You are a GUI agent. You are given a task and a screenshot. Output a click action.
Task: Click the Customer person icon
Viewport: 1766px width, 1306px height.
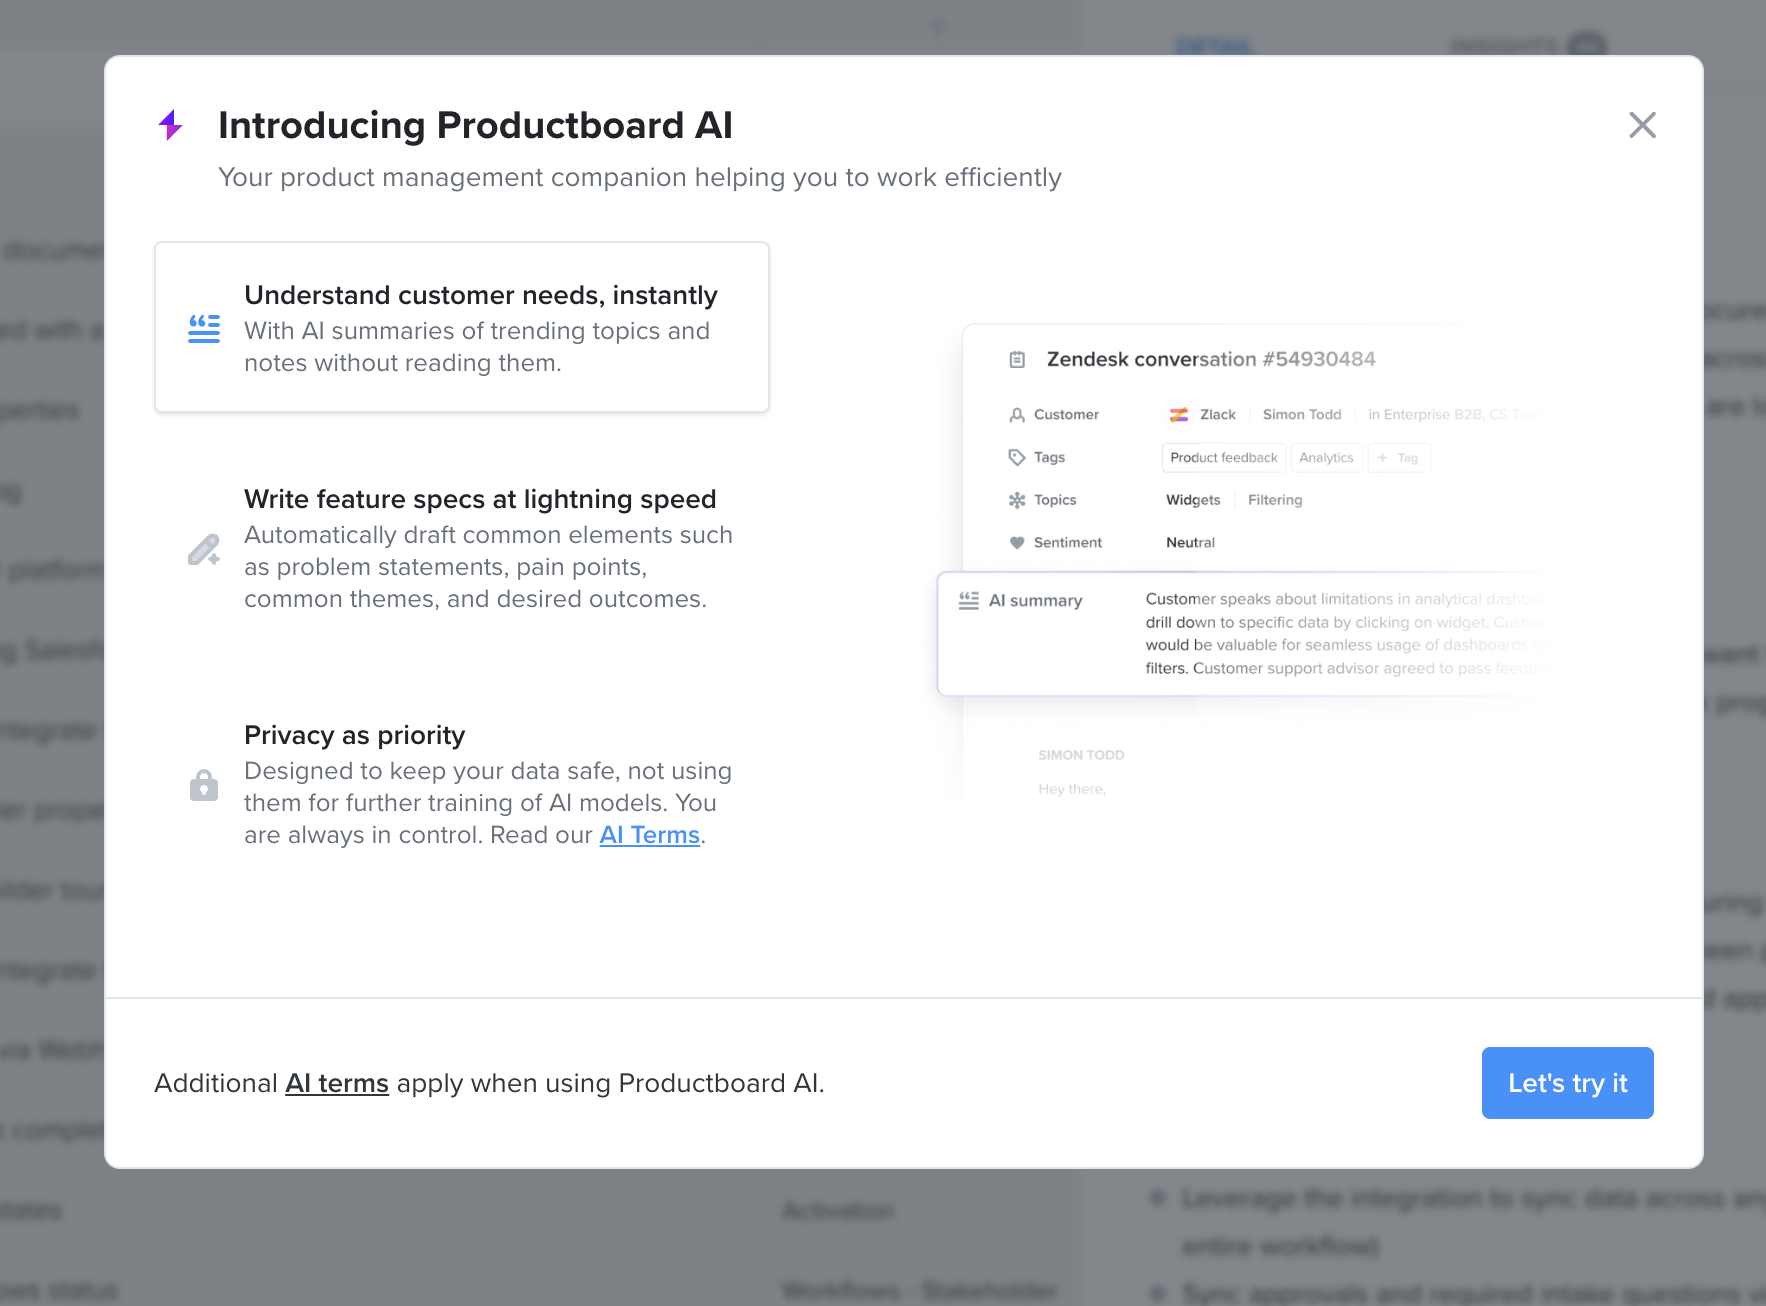pyautogui.click(x=1017, y=415)
